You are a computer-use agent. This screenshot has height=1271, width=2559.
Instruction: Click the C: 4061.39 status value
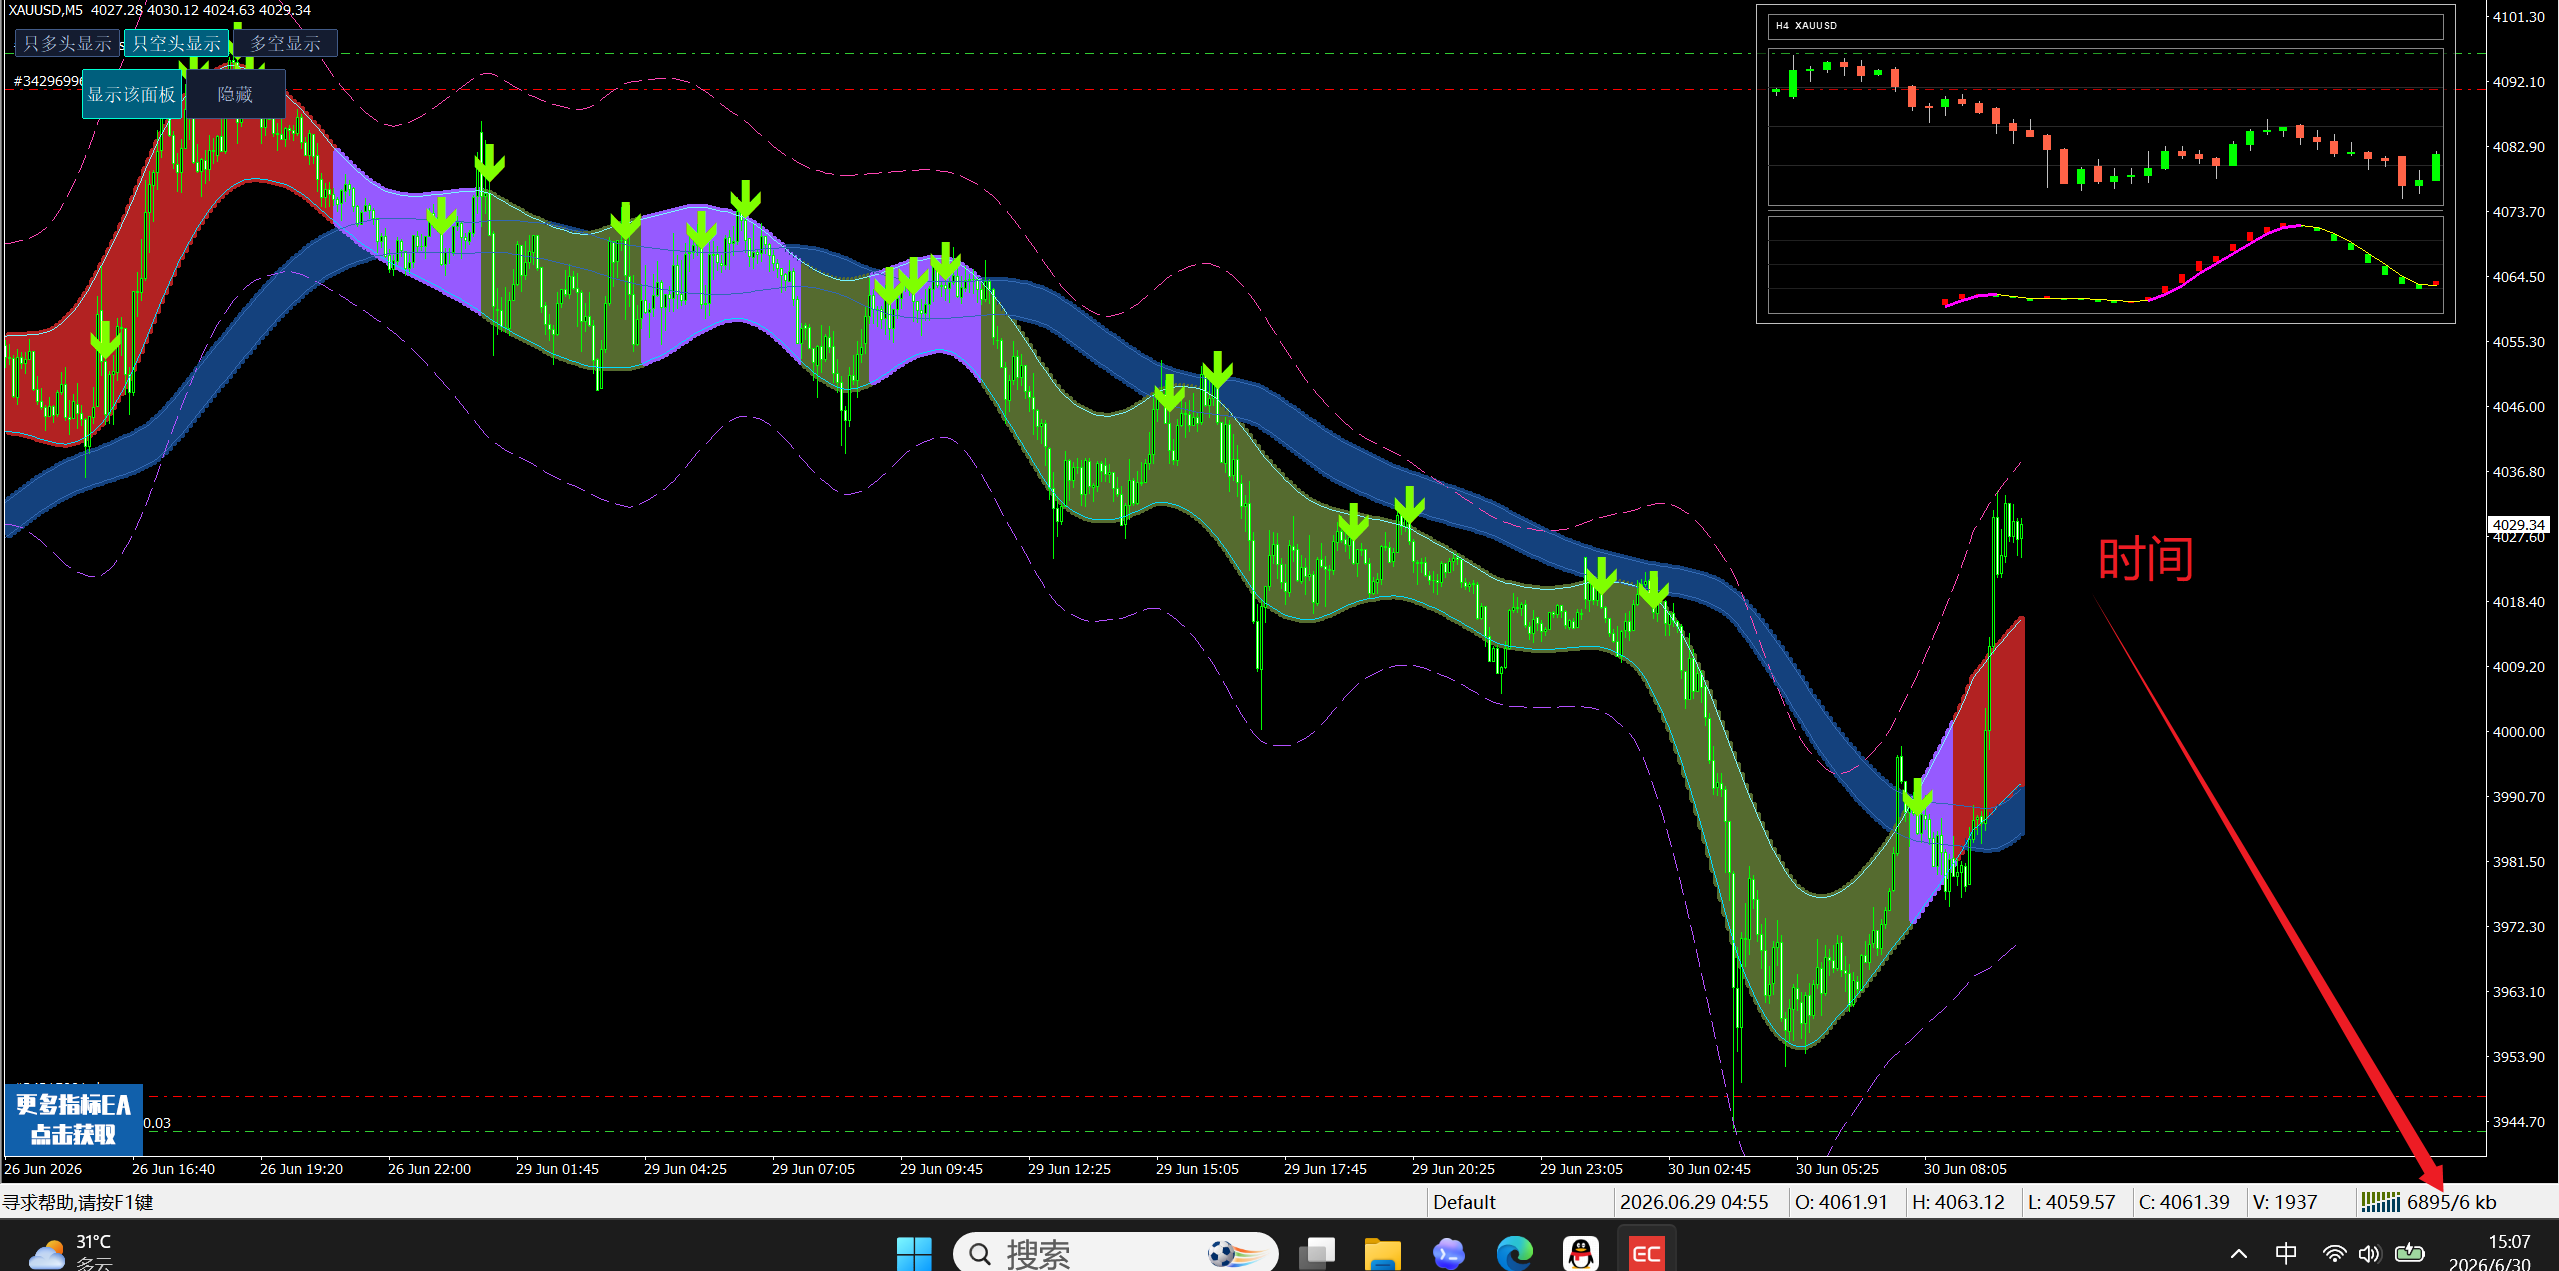pyautogui.click(x=2184, y=1202)
